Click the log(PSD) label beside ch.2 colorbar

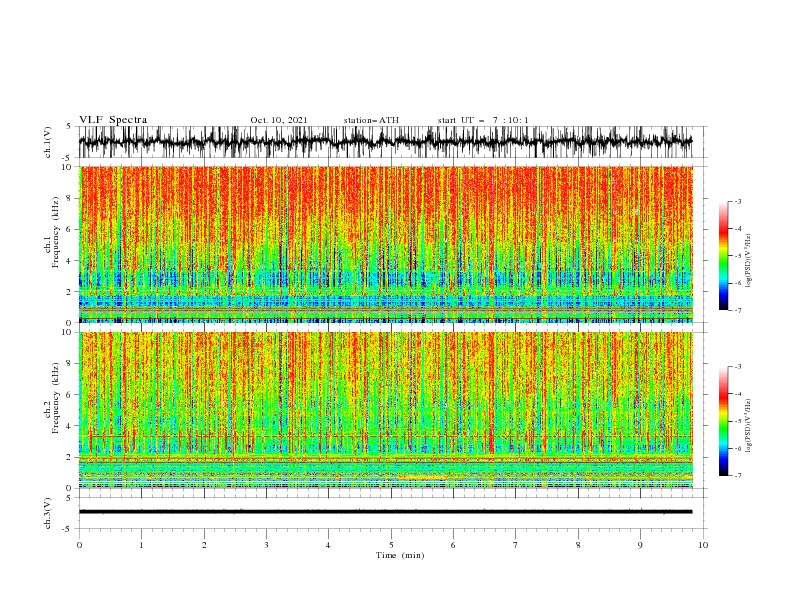point(748,427)
